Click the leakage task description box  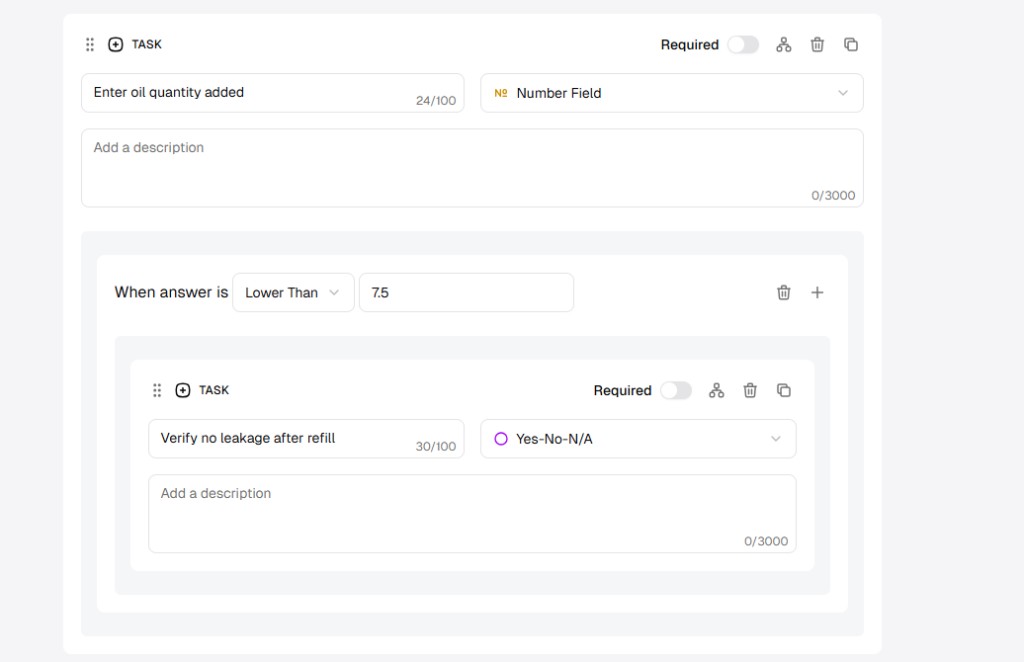tap(472, 514)
